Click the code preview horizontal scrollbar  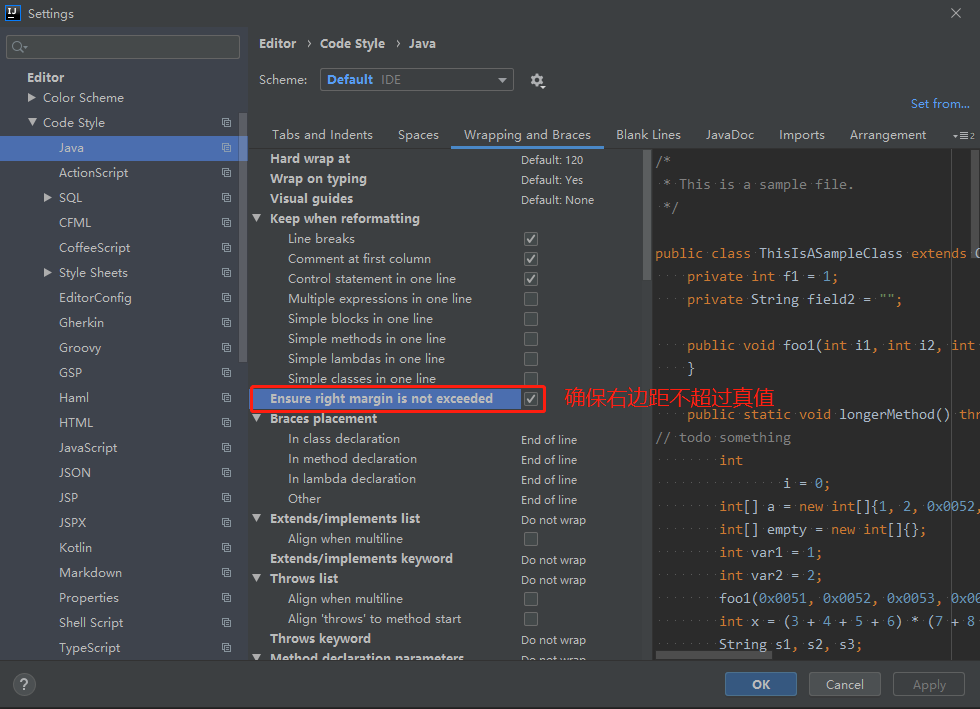[x=713, y=655]
